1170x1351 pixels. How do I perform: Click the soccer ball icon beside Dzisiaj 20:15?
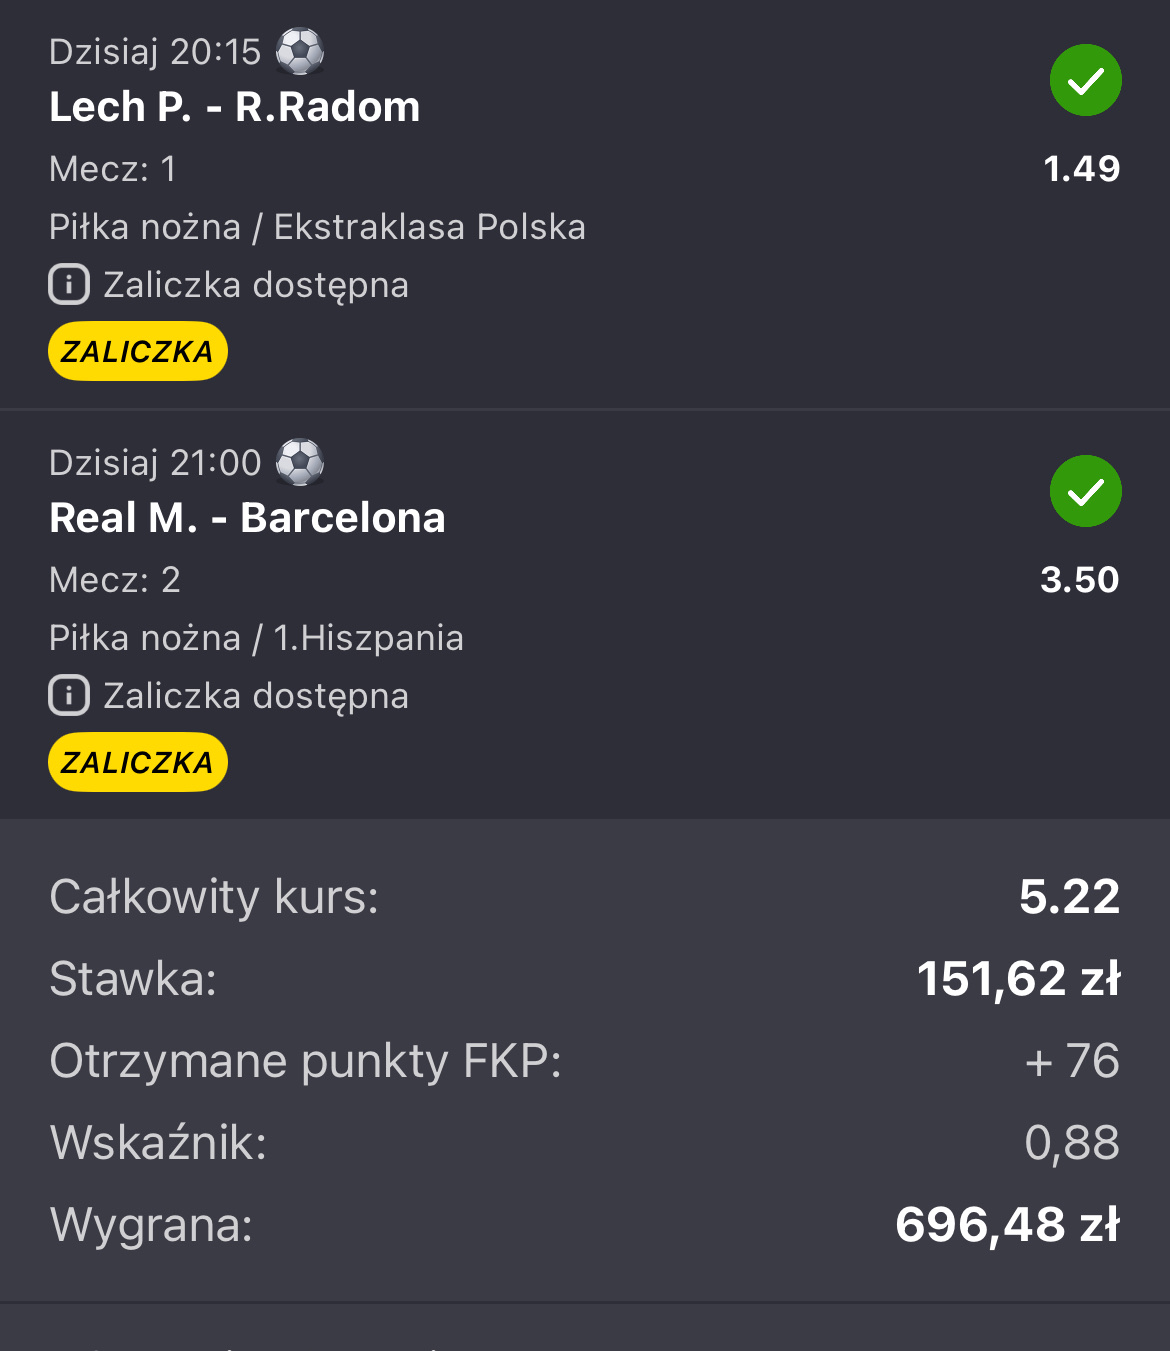coord(299,51)
